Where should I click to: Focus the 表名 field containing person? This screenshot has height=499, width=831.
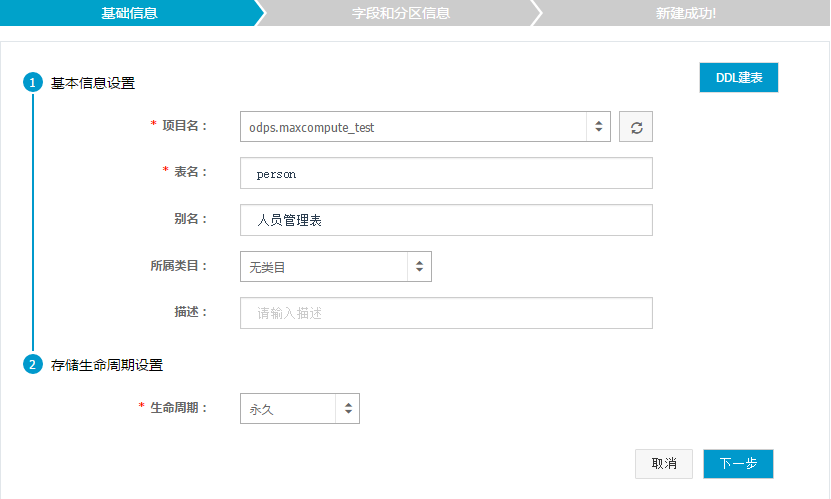[446, 173]
